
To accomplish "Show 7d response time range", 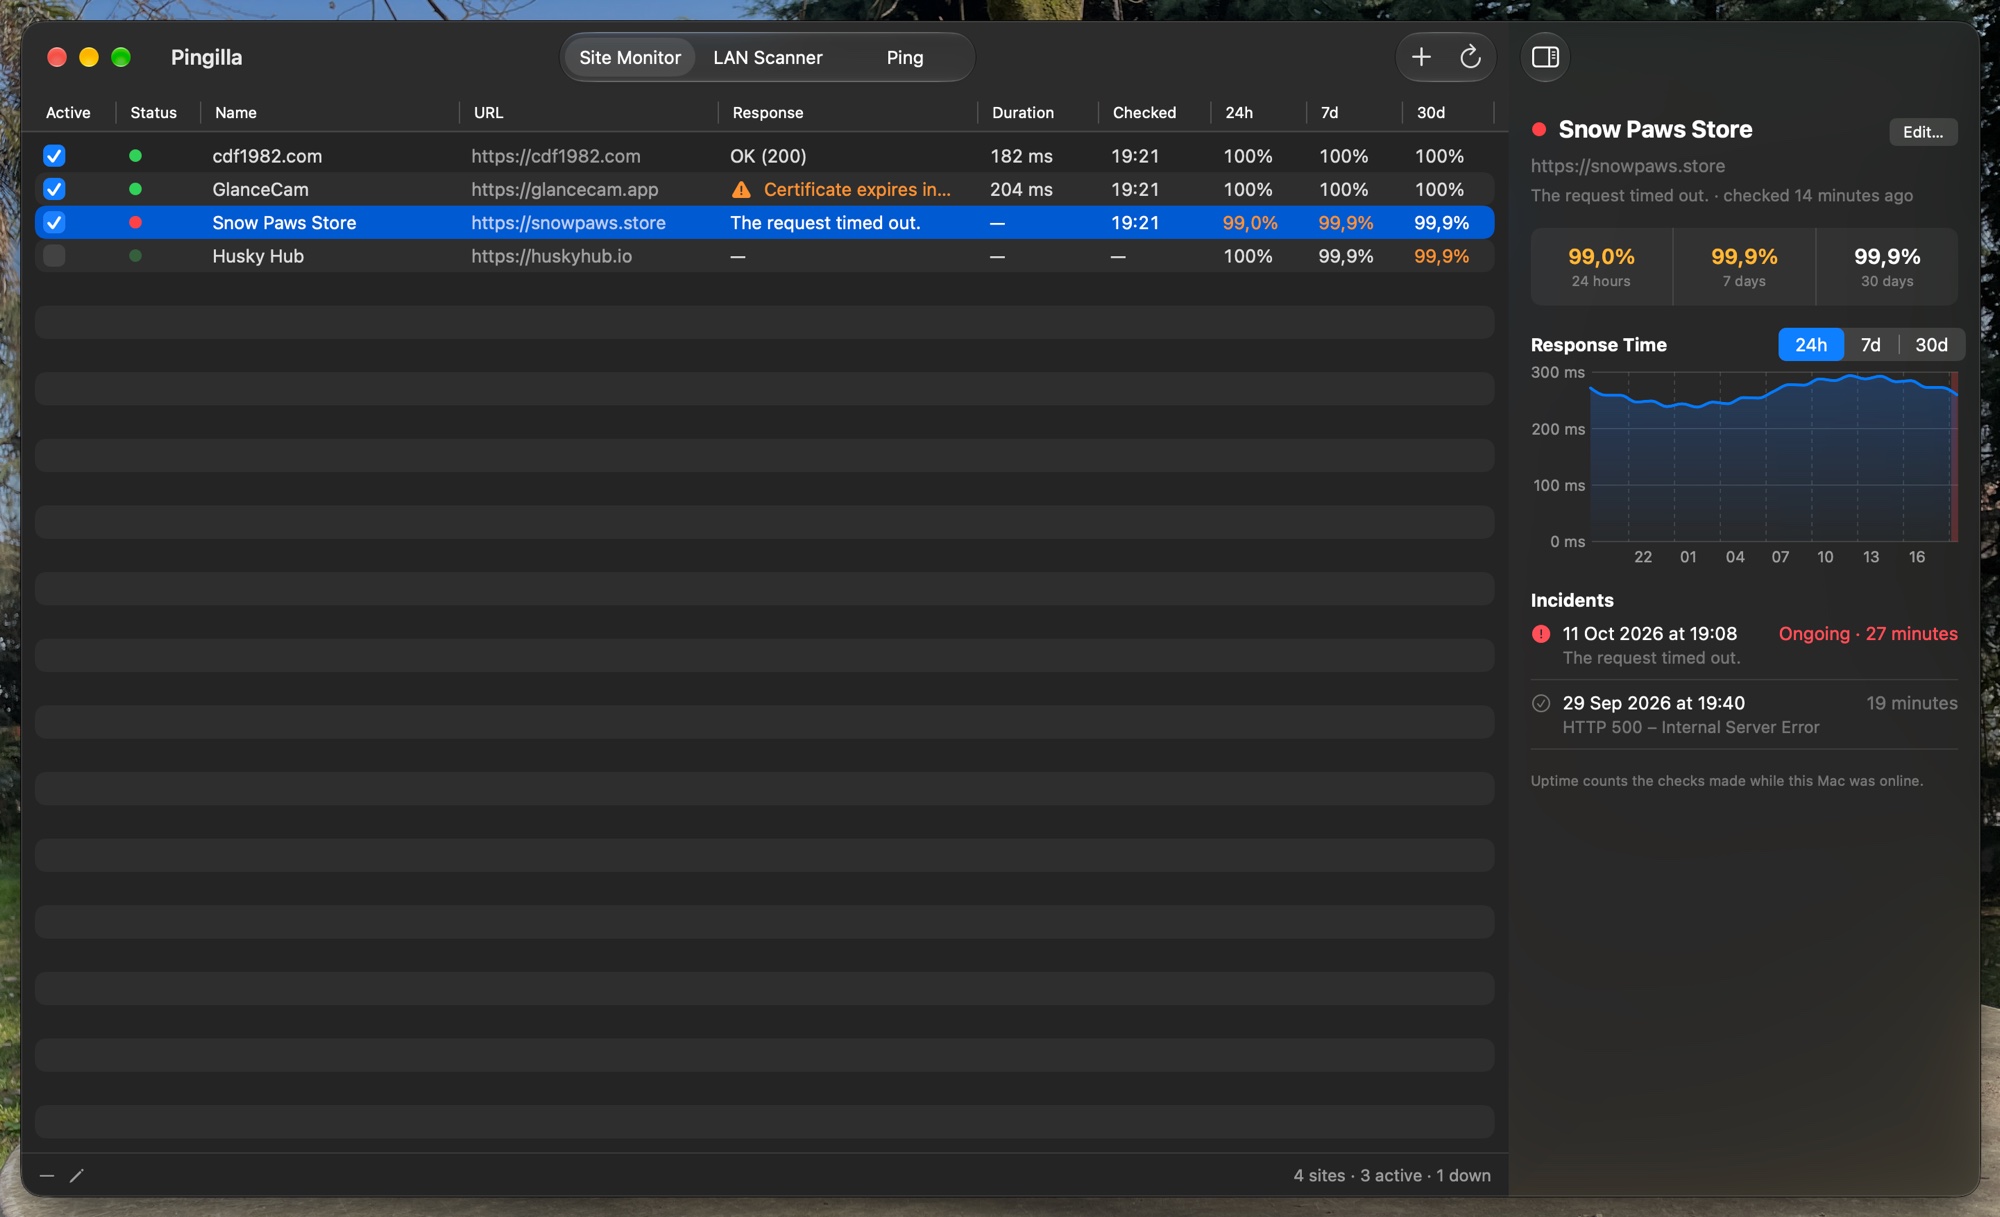I will pos(1871,345).
